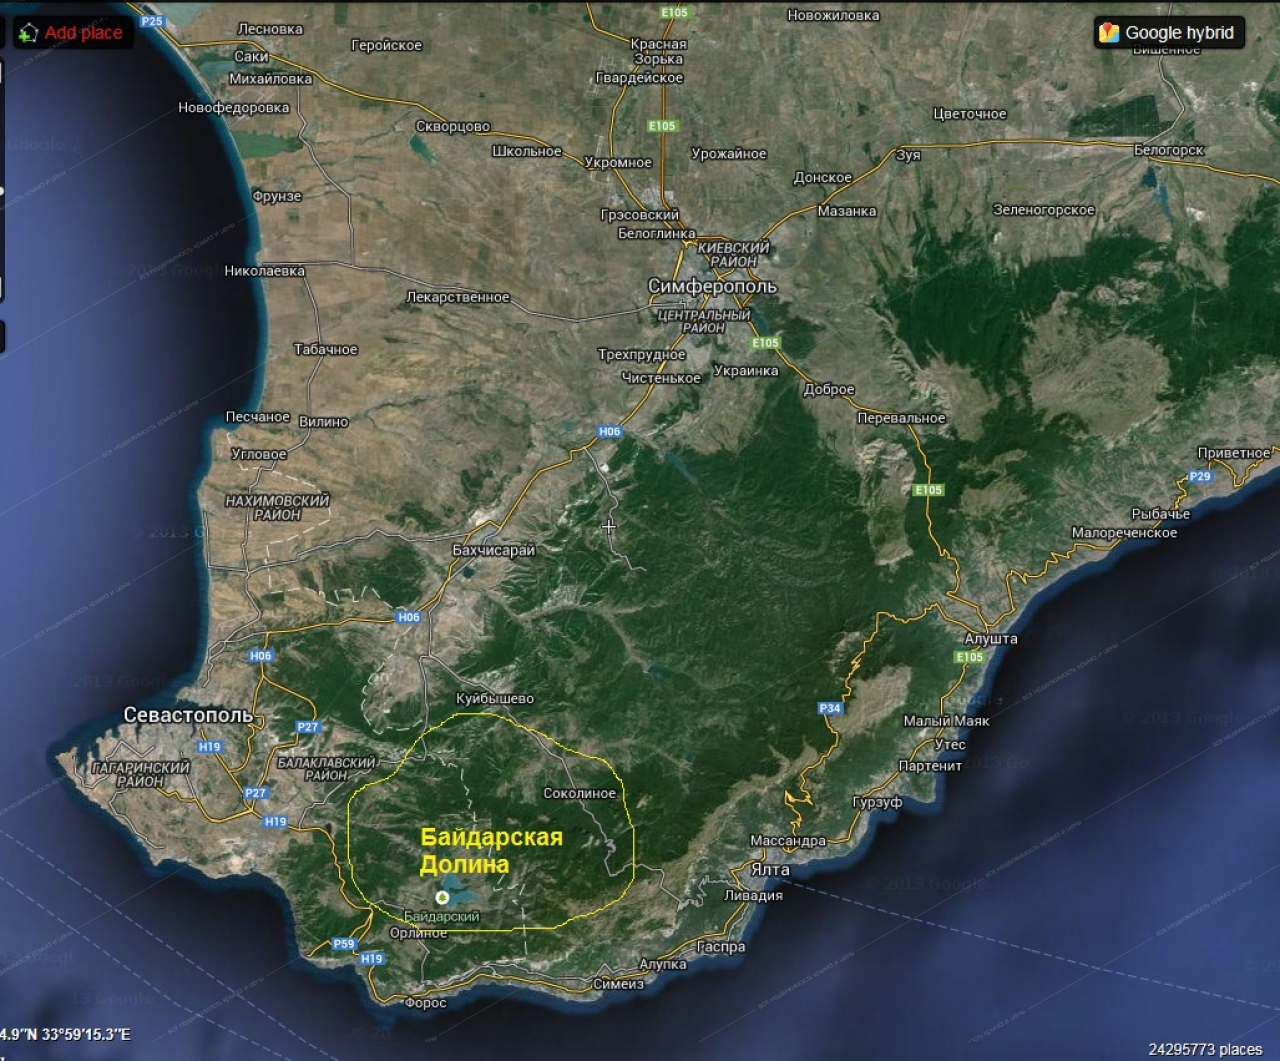This screenshot has height=1061, width=1280.
Task: Click the crosshair marker north-east of Бахчисарай
Action: (x=608, y=525)
